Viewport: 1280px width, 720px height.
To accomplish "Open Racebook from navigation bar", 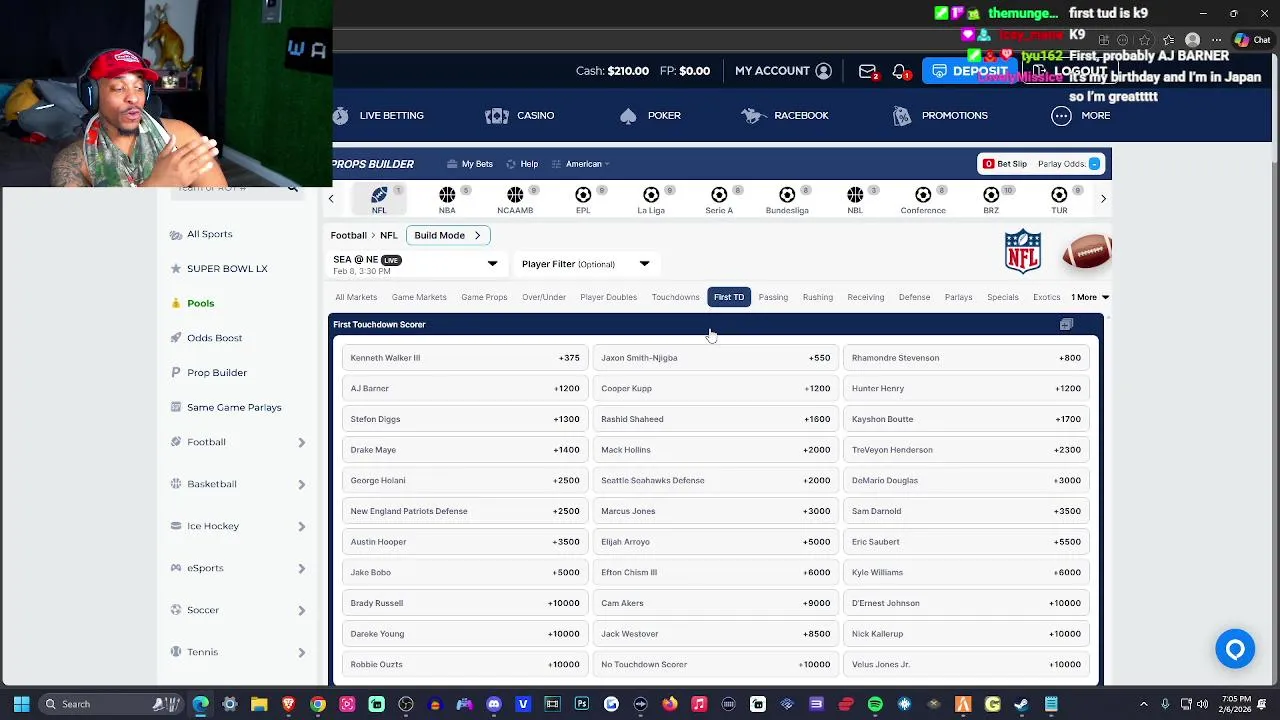I will pyautogui.click(x=785, y=115).
